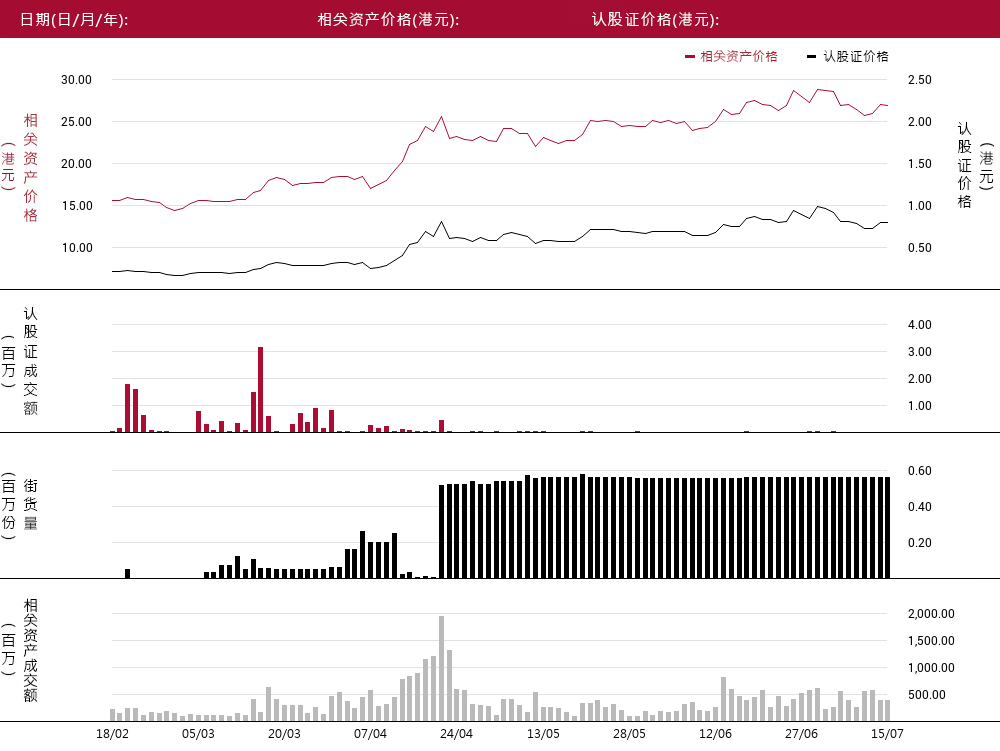Click the 25.00 left price axis value
The height and width of the screenshot is (751, 1000).
77,121
